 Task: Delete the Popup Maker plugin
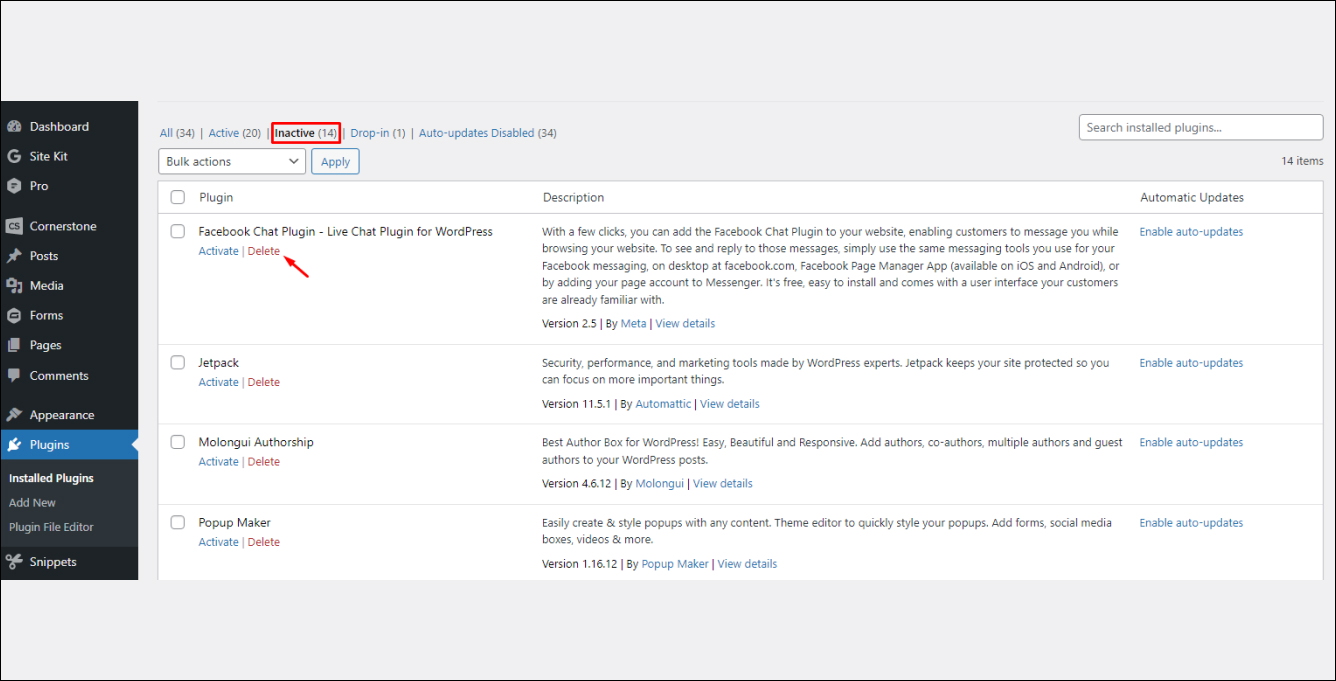[264, 542]
